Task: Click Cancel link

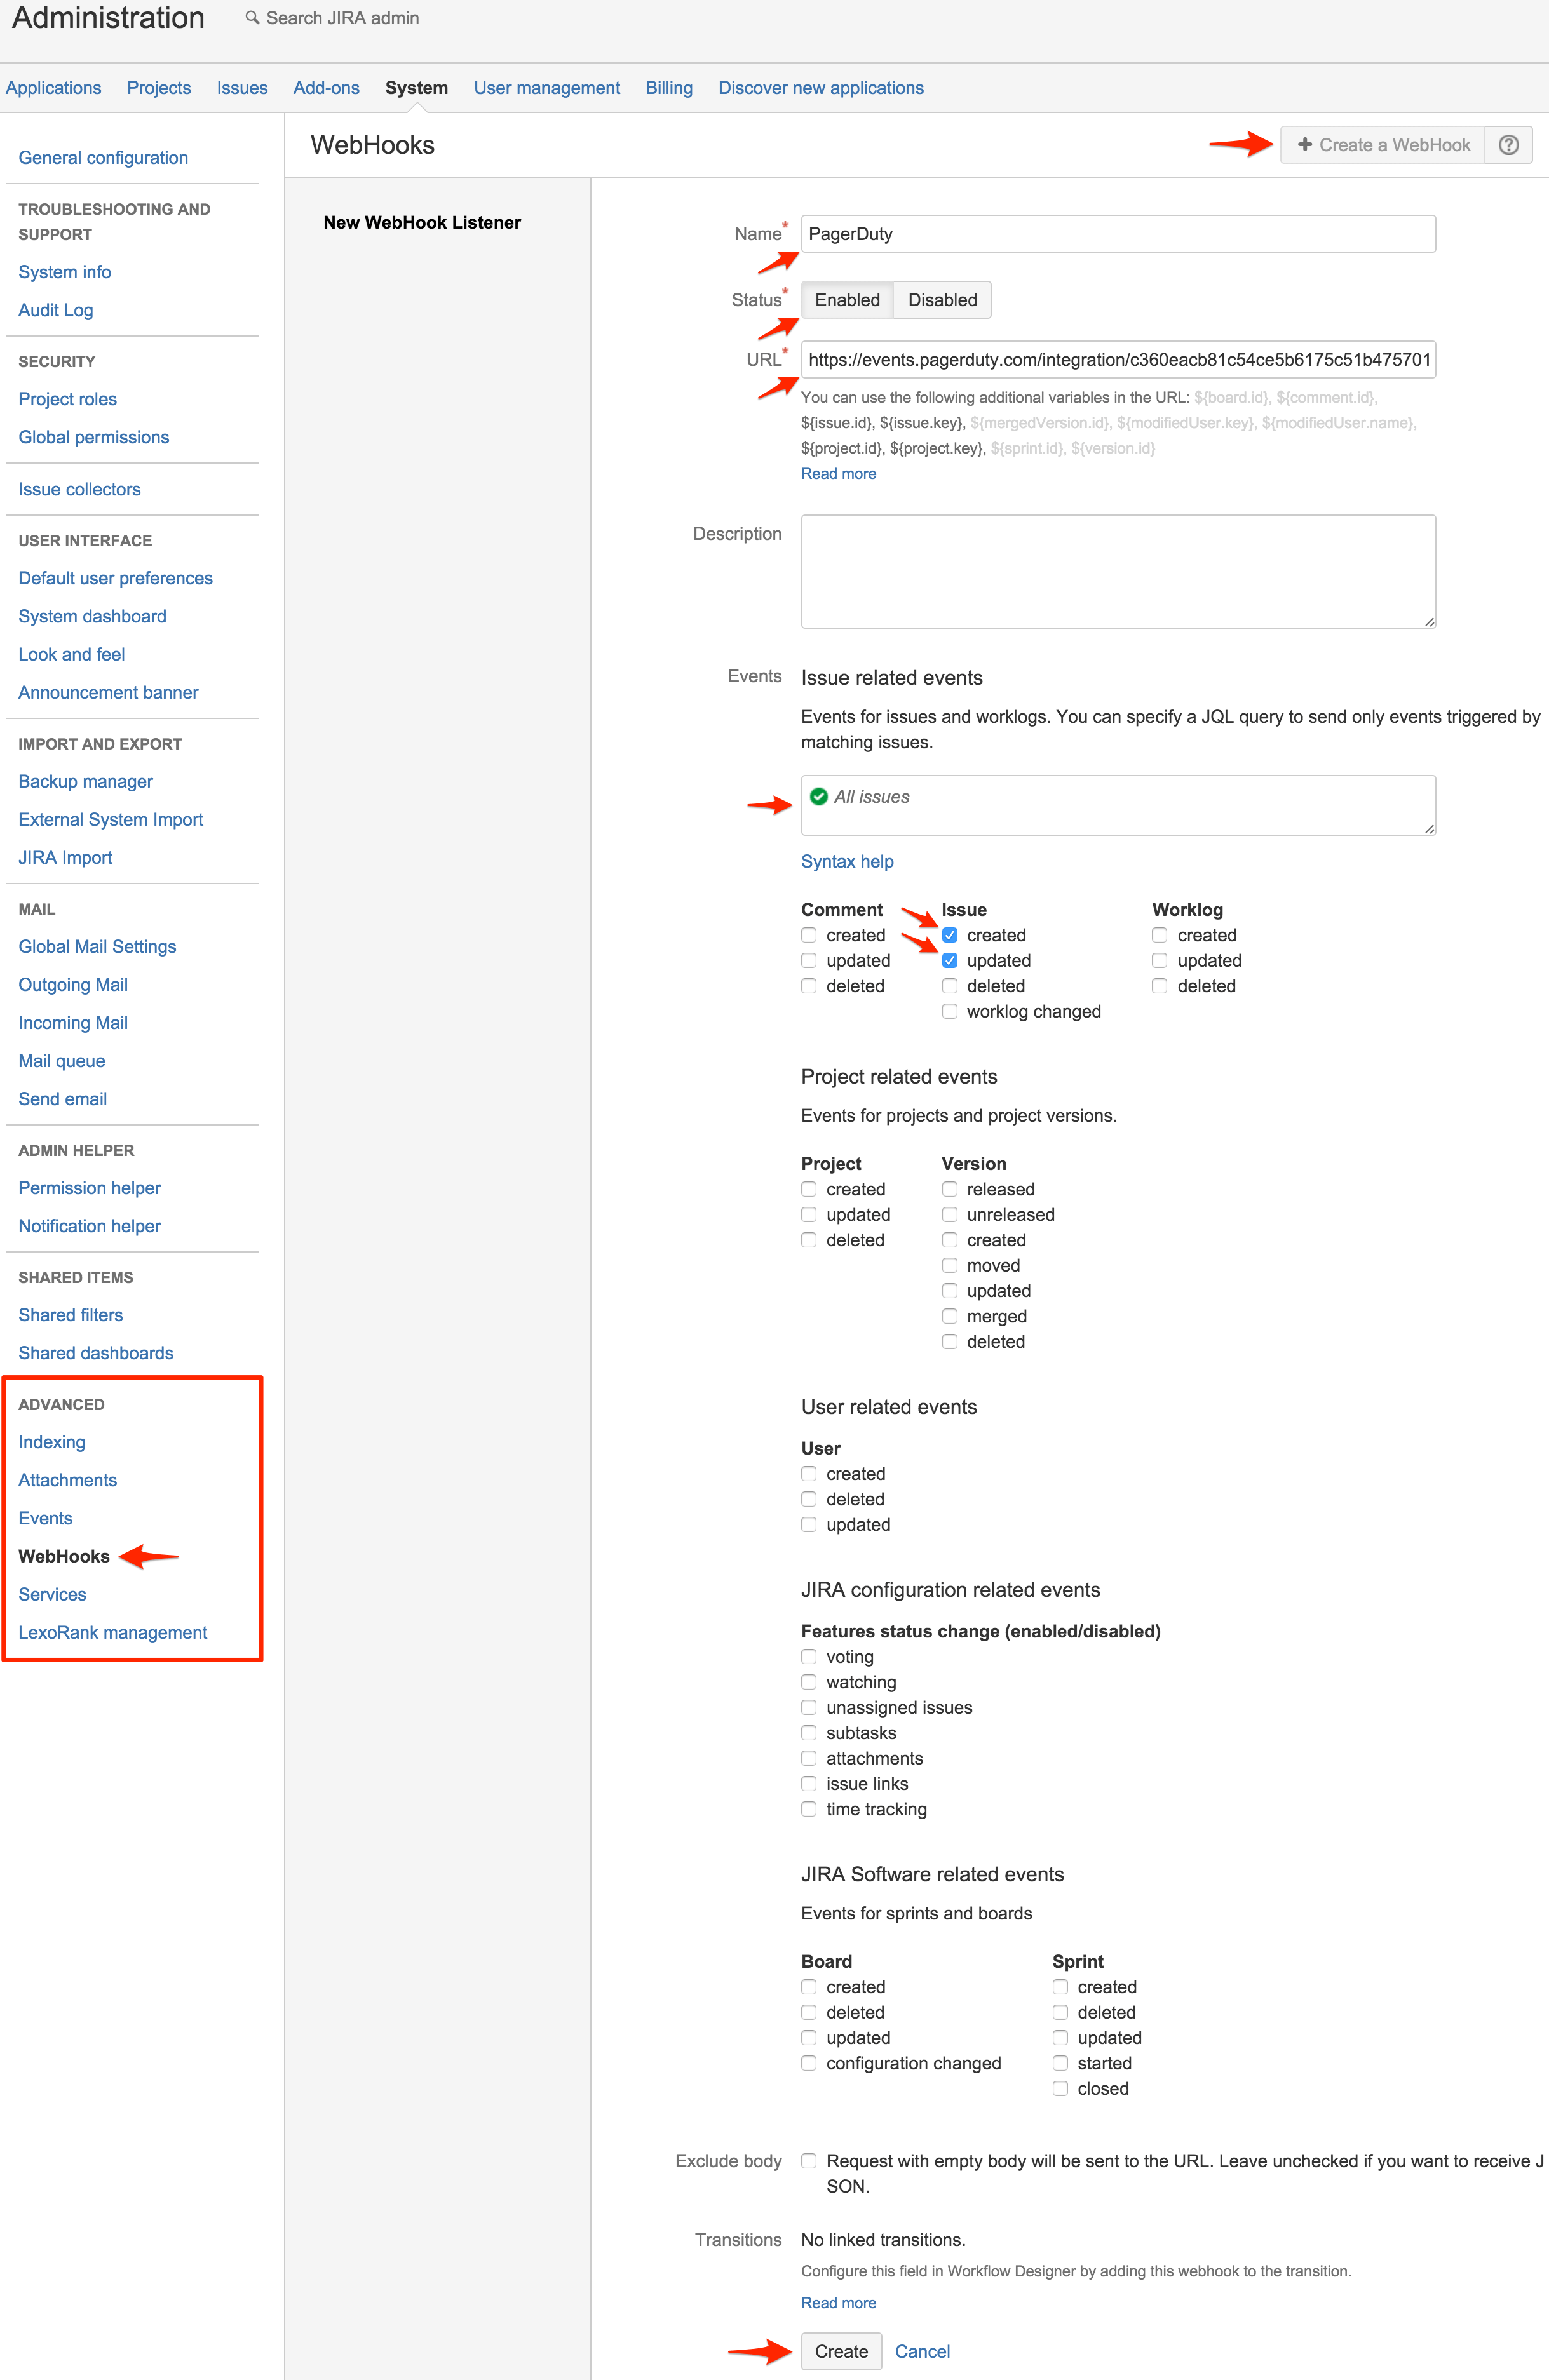Action: pyautogui.click(x=922, y=2351)
